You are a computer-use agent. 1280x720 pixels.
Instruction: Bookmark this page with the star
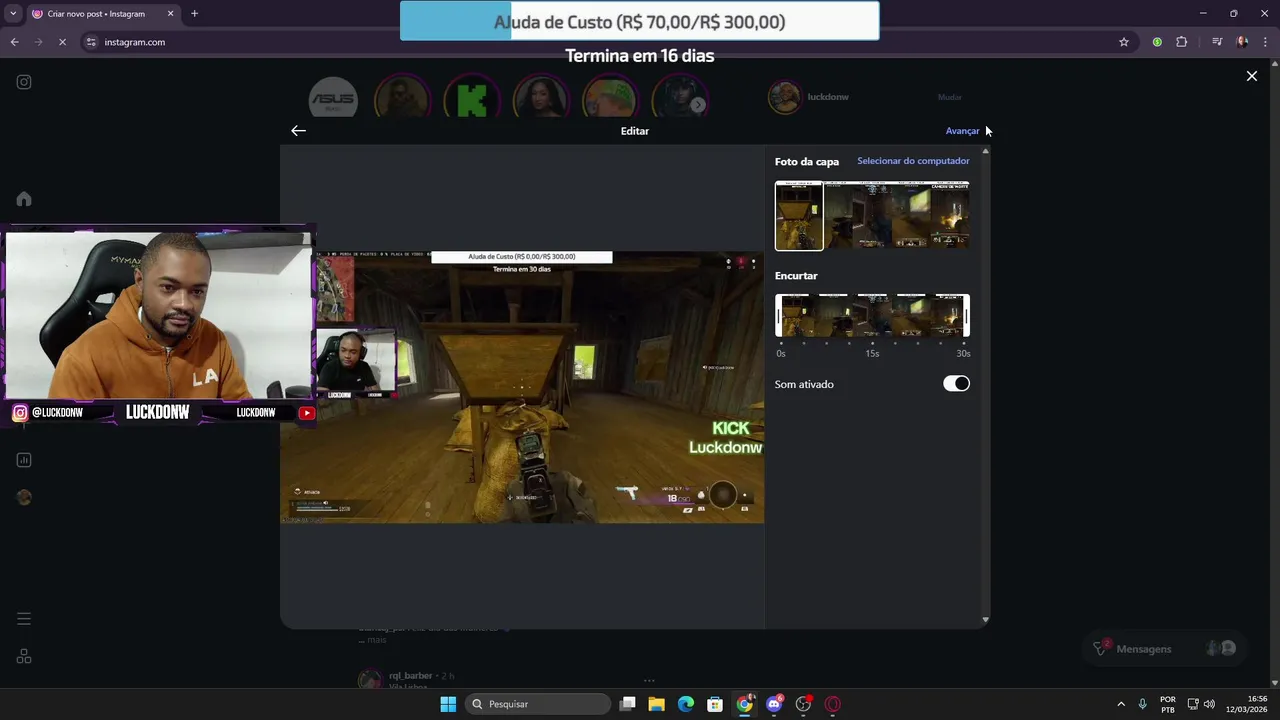1124,42
